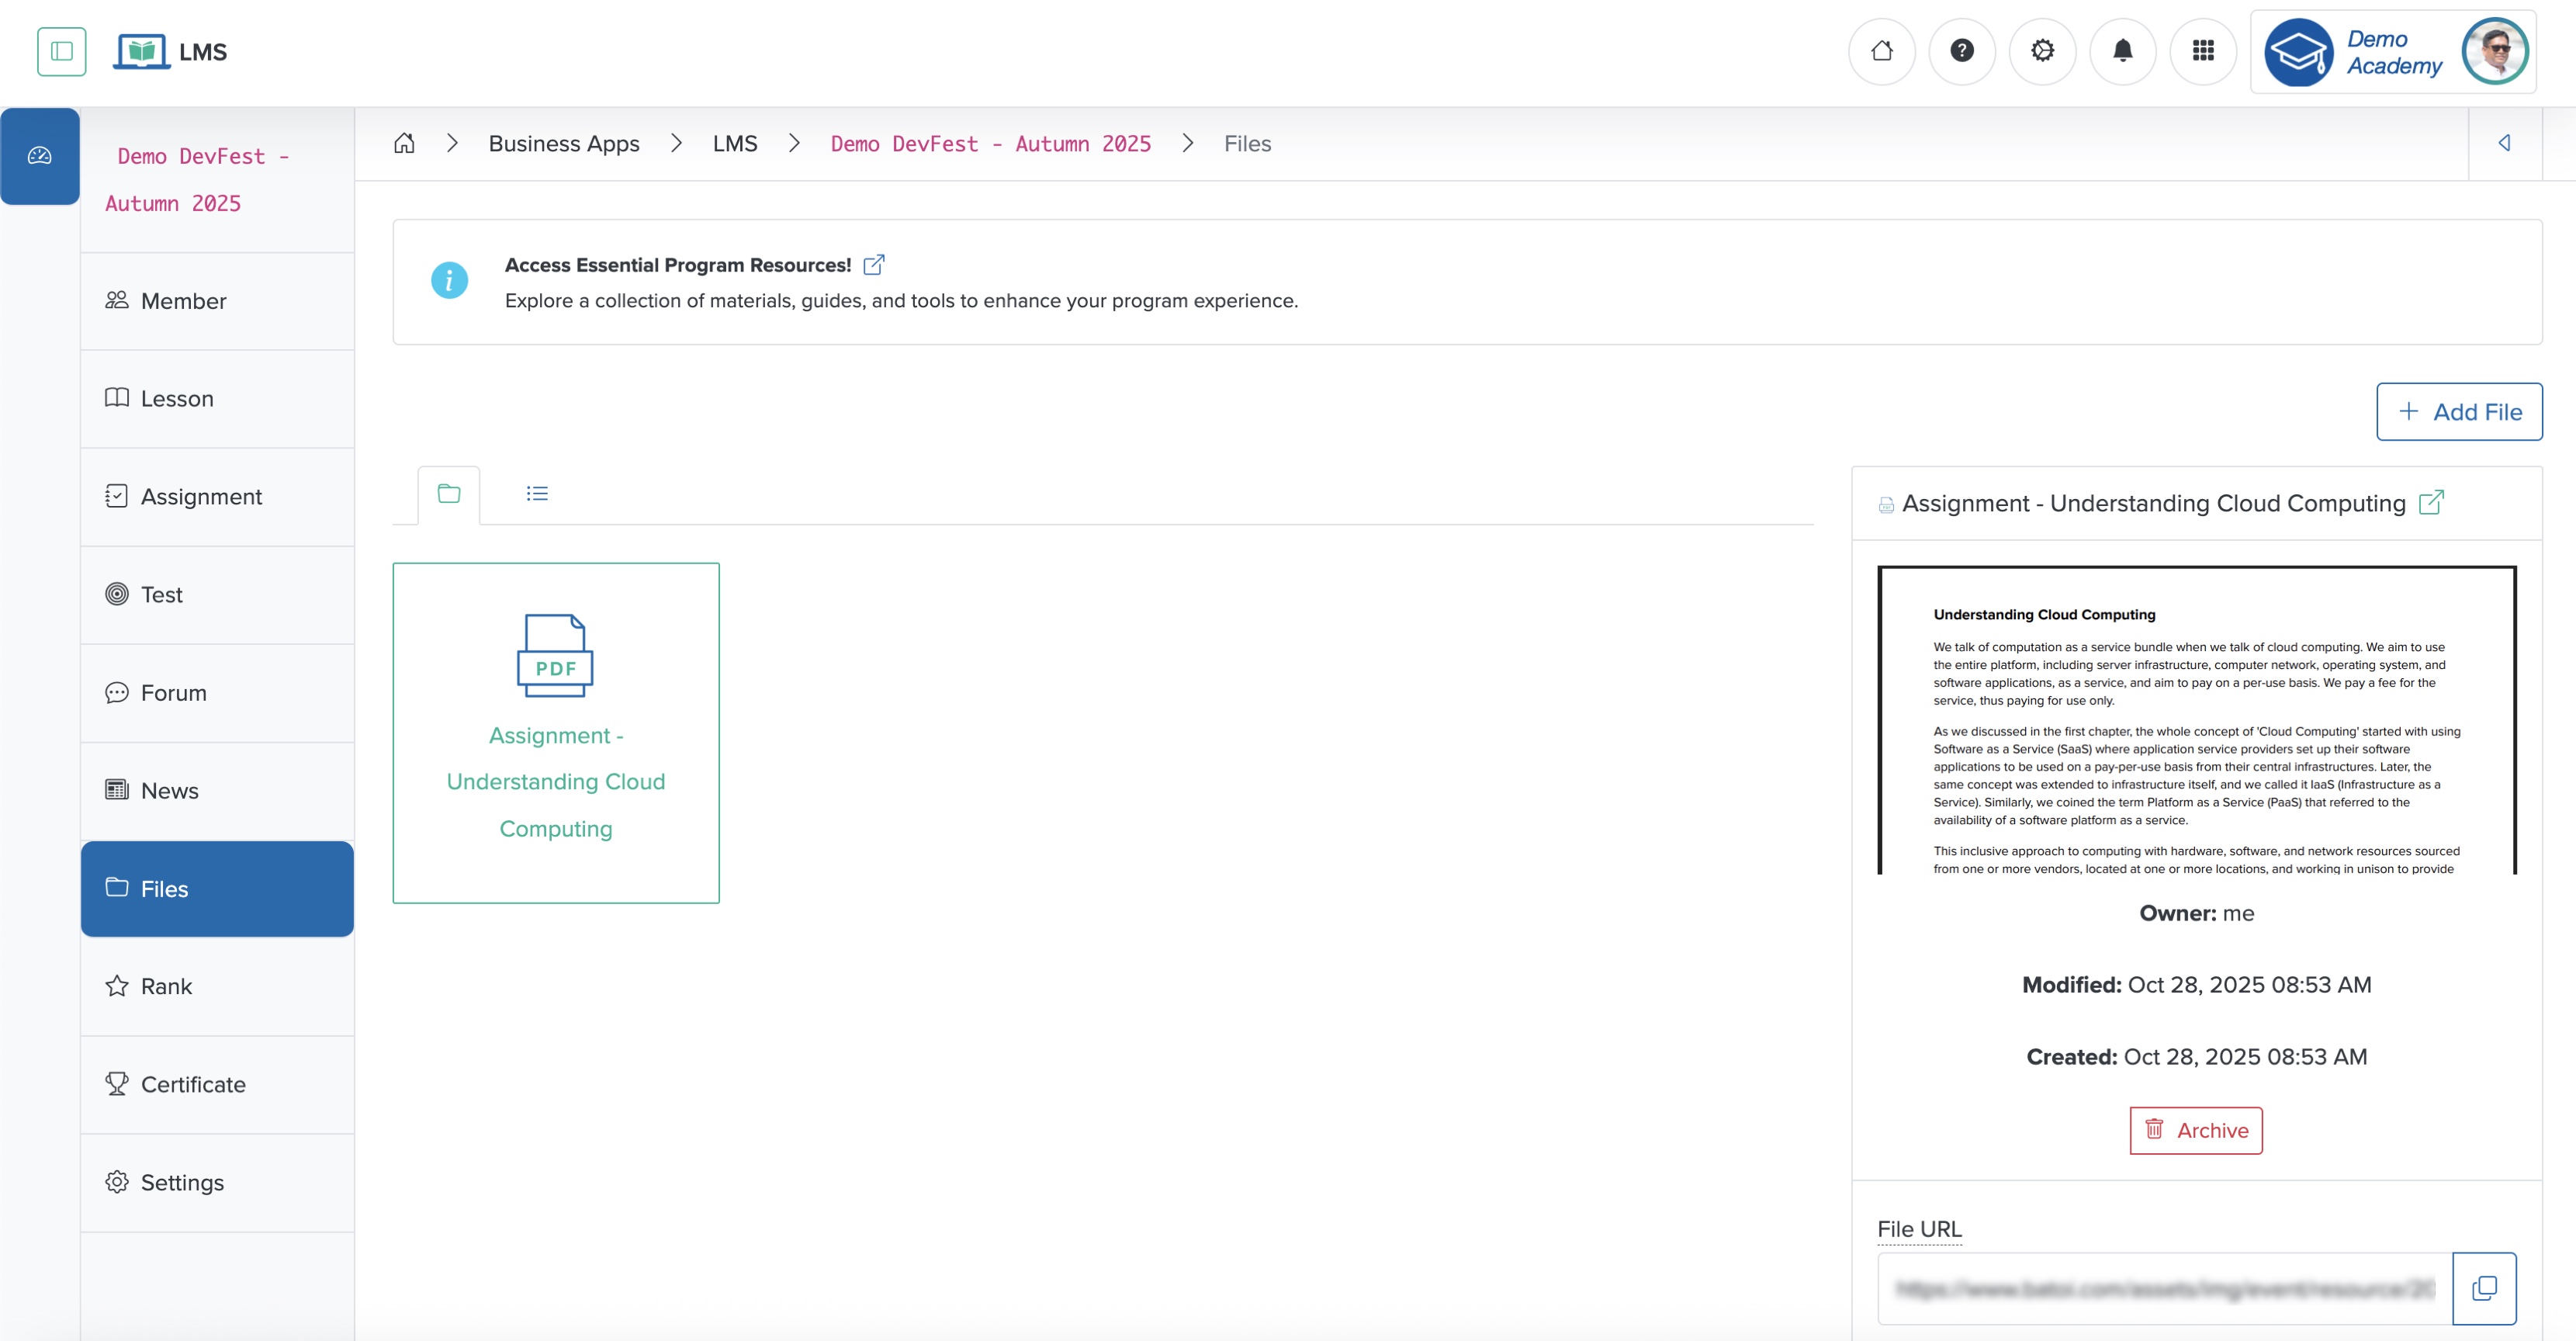Select the dashboard gauge icon in sidebar
This screenshot has width=2576, height=1341.
pyautogui.click(x=39, y=155)
